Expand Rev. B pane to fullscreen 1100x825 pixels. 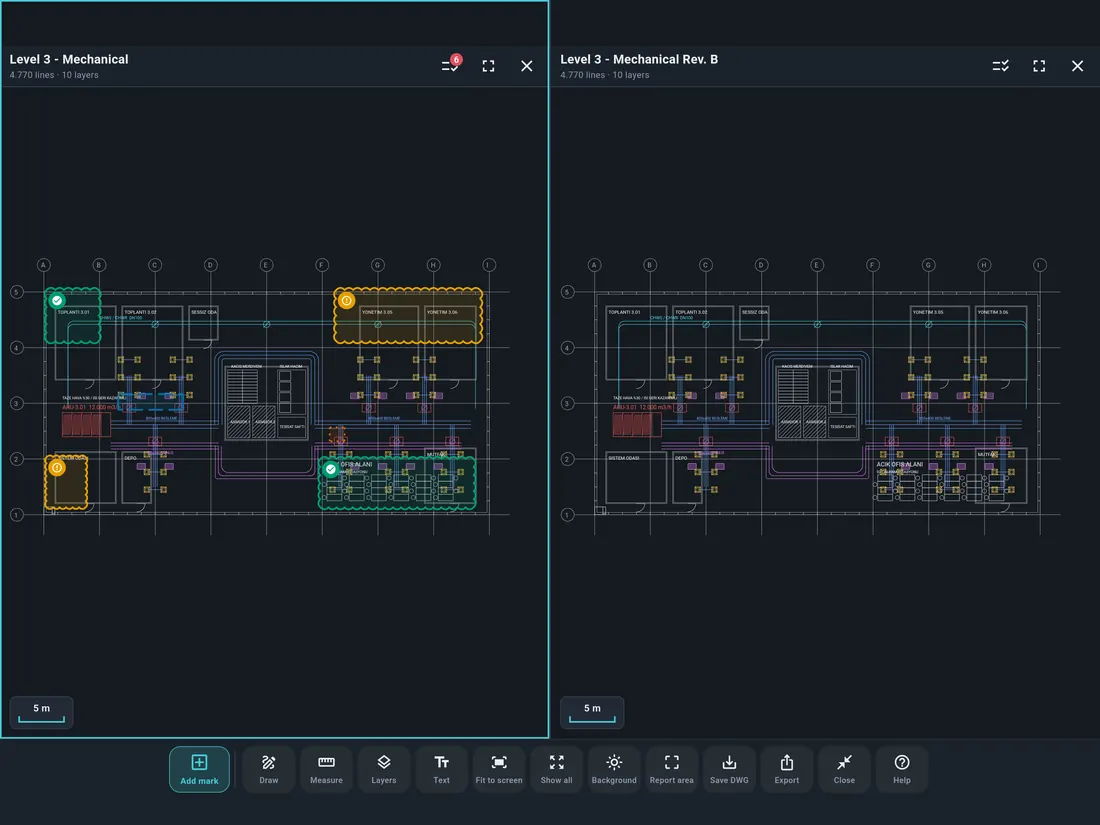coord(1039,66)
